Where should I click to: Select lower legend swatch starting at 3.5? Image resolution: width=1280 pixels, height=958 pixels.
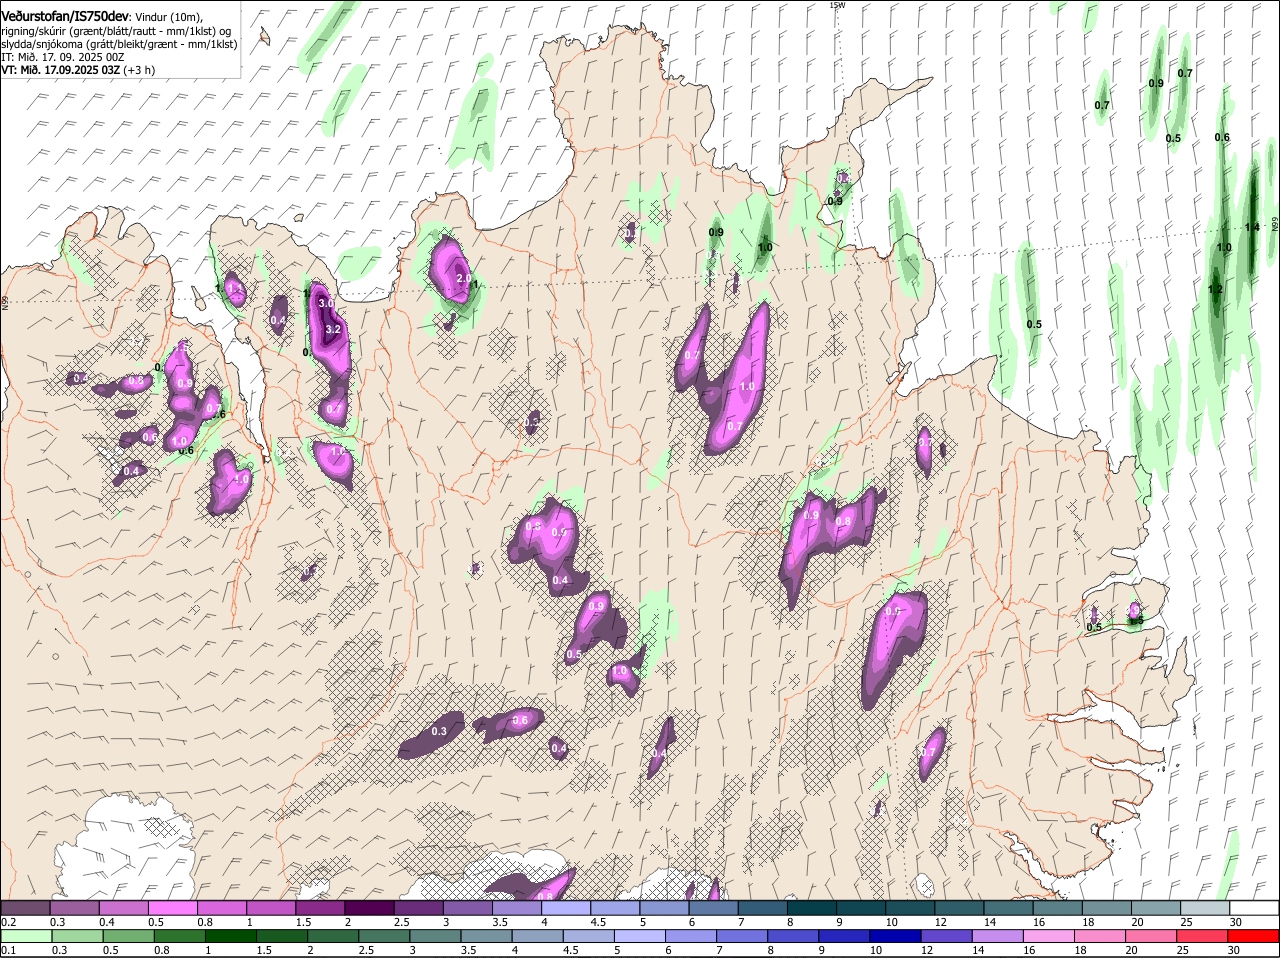click(488, 936)
